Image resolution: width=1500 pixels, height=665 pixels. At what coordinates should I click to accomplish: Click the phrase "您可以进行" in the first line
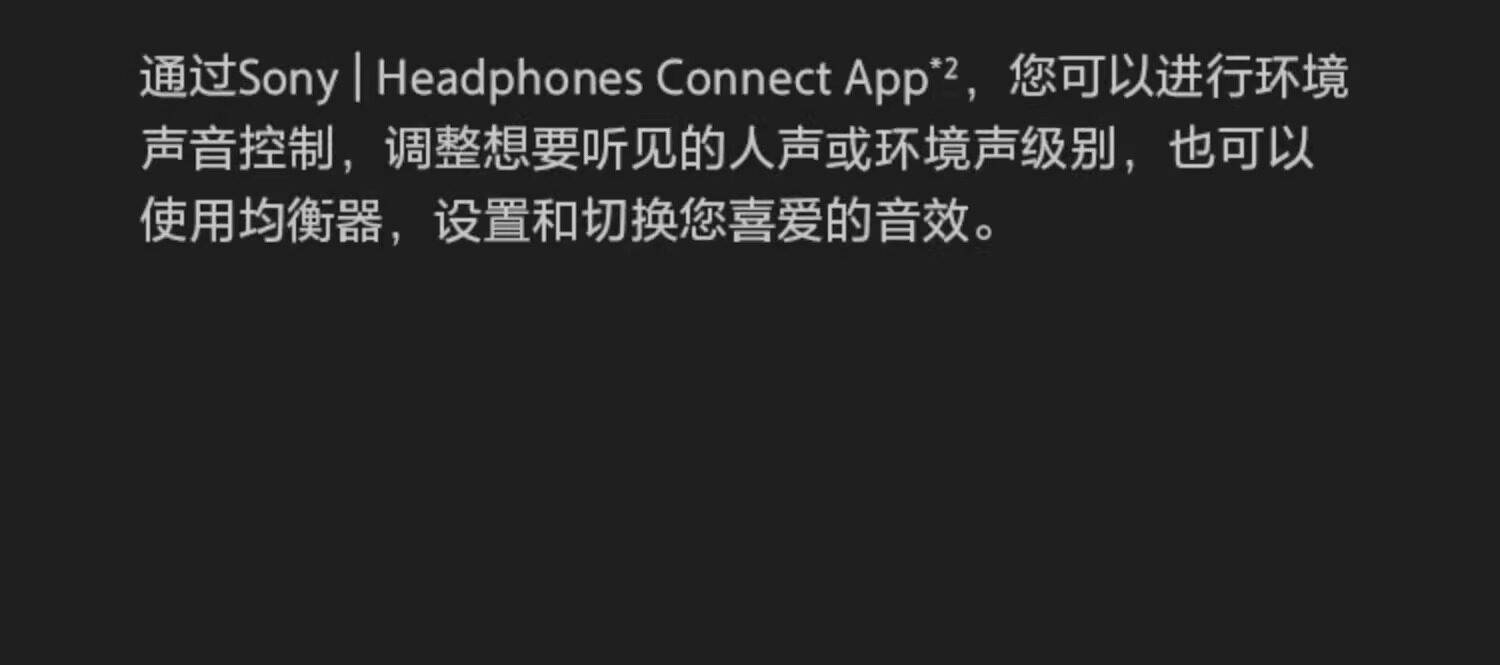tap(1130, 78)
